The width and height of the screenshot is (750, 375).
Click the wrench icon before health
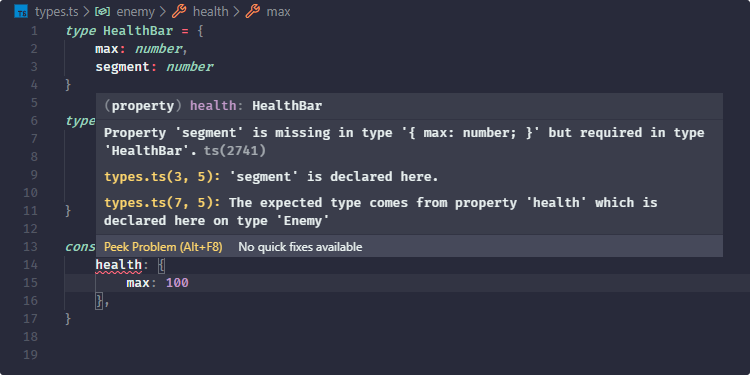tap(179, 11)
